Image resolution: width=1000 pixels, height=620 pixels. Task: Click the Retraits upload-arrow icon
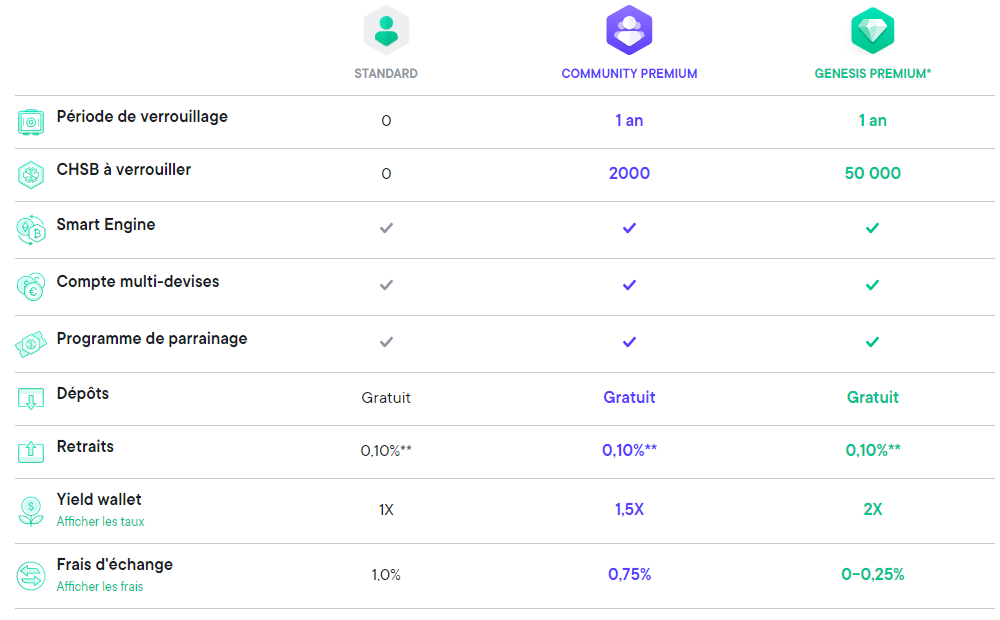[31, 452]
